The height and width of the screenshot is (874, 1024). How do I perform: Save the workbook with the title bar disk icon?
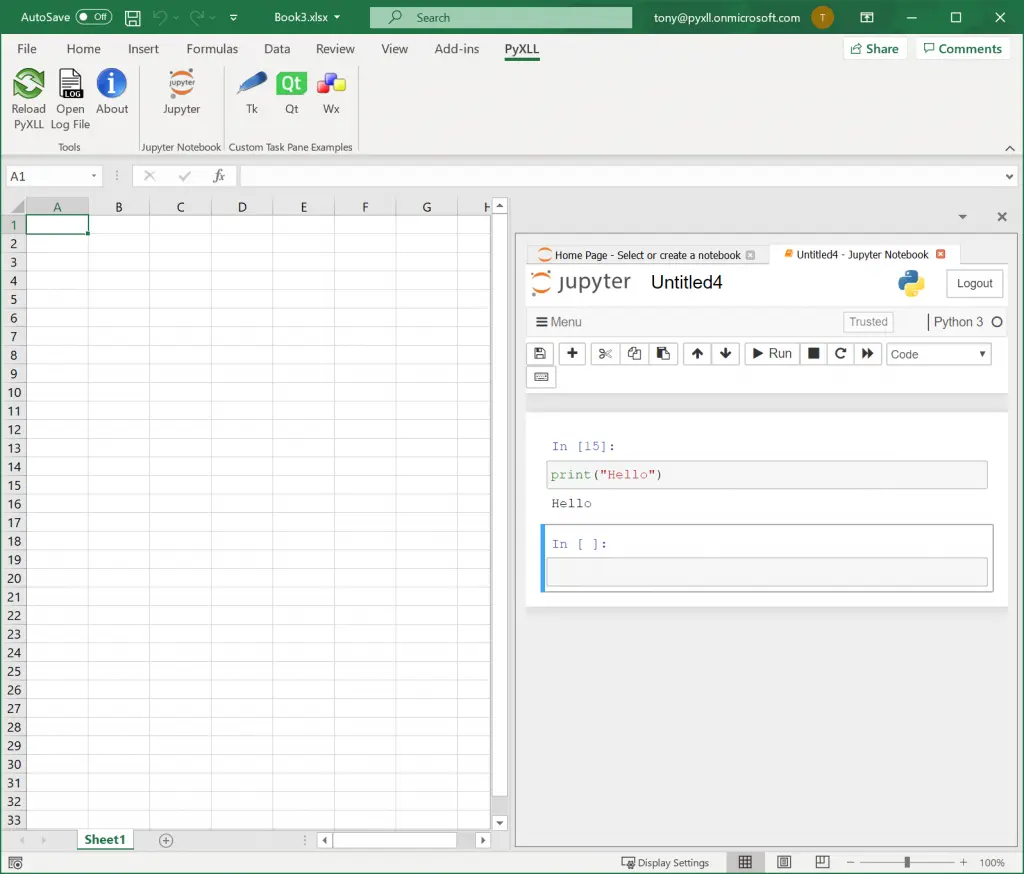133,18
